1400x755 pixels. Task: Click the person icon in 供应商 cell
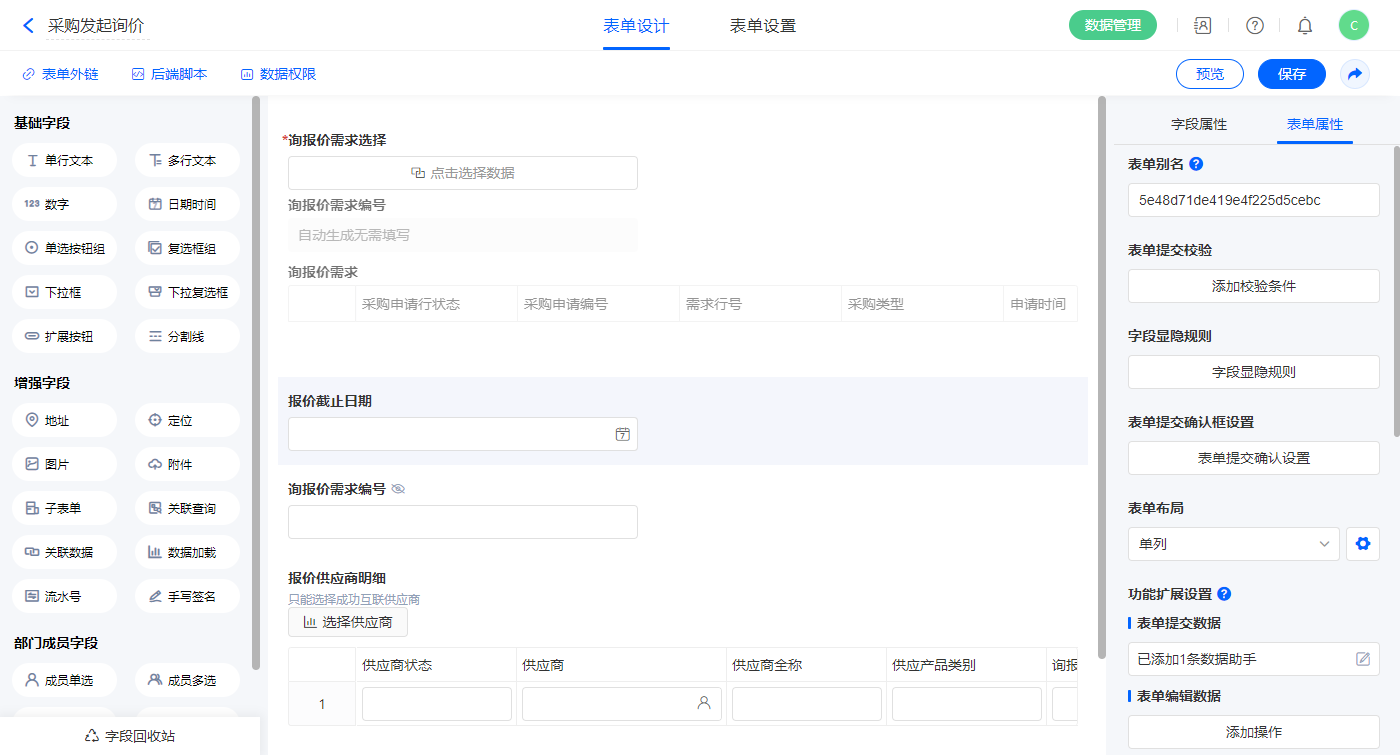point(704,703)
